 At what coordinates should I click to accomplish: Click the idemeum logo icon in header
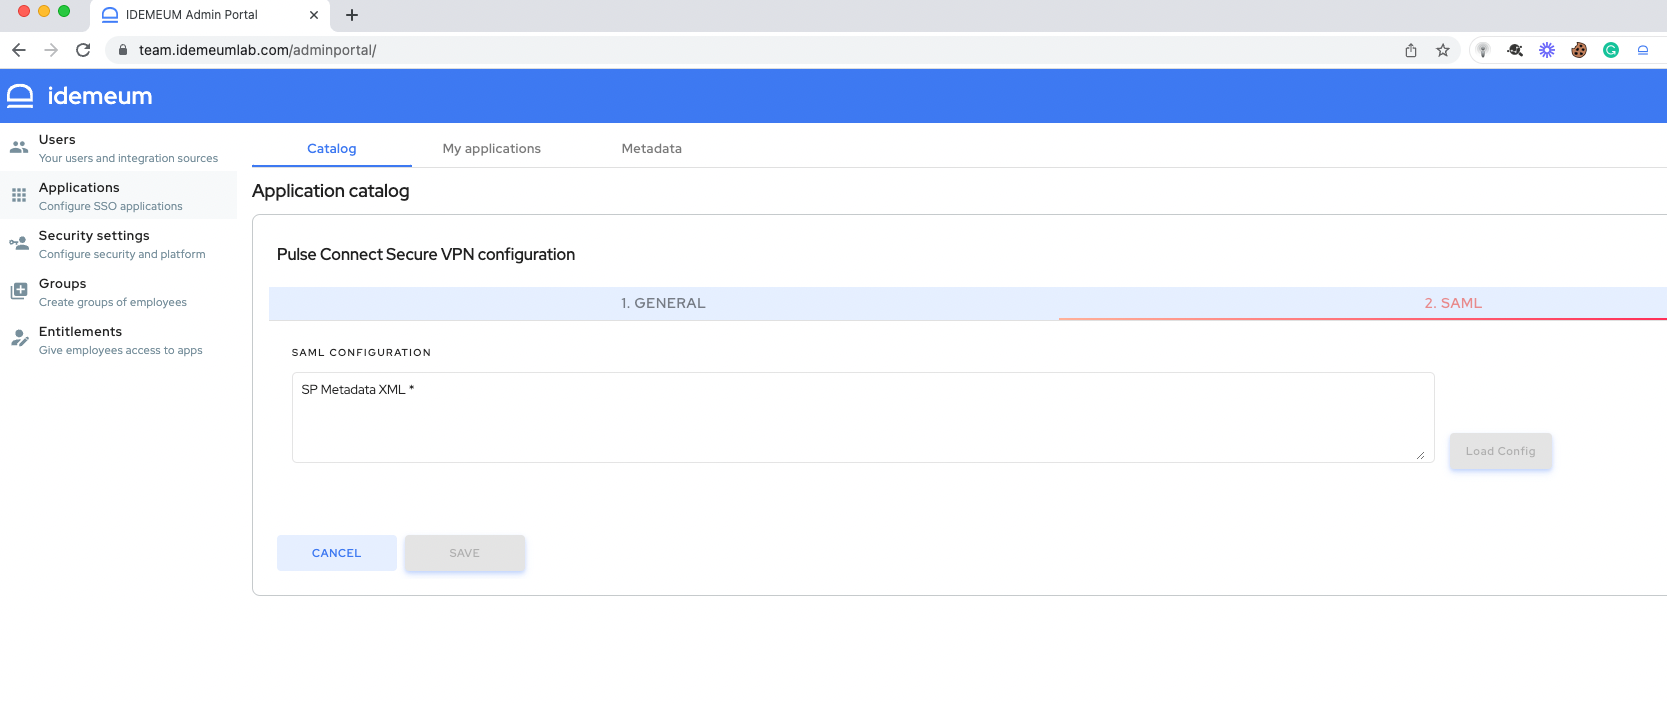point(20,96)
